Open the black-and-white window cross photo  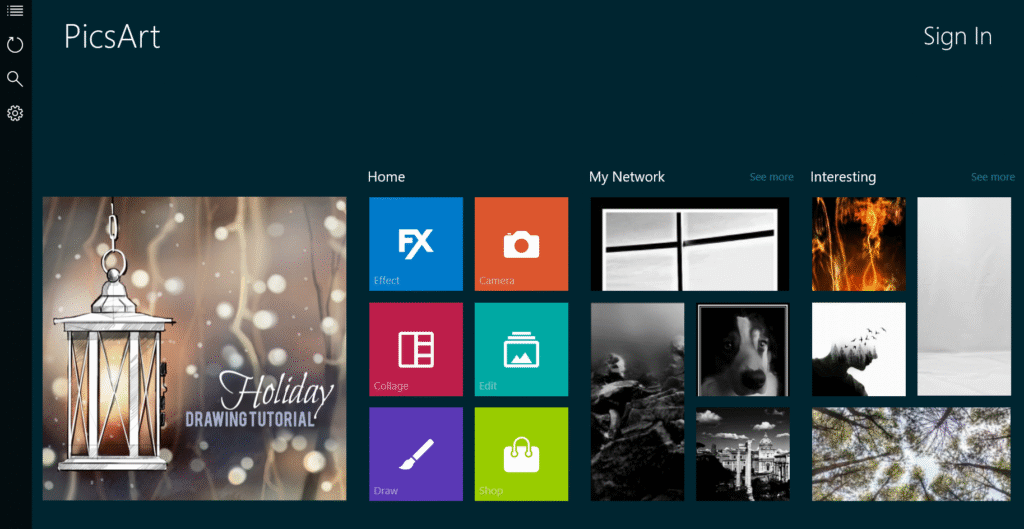(690, 244)
